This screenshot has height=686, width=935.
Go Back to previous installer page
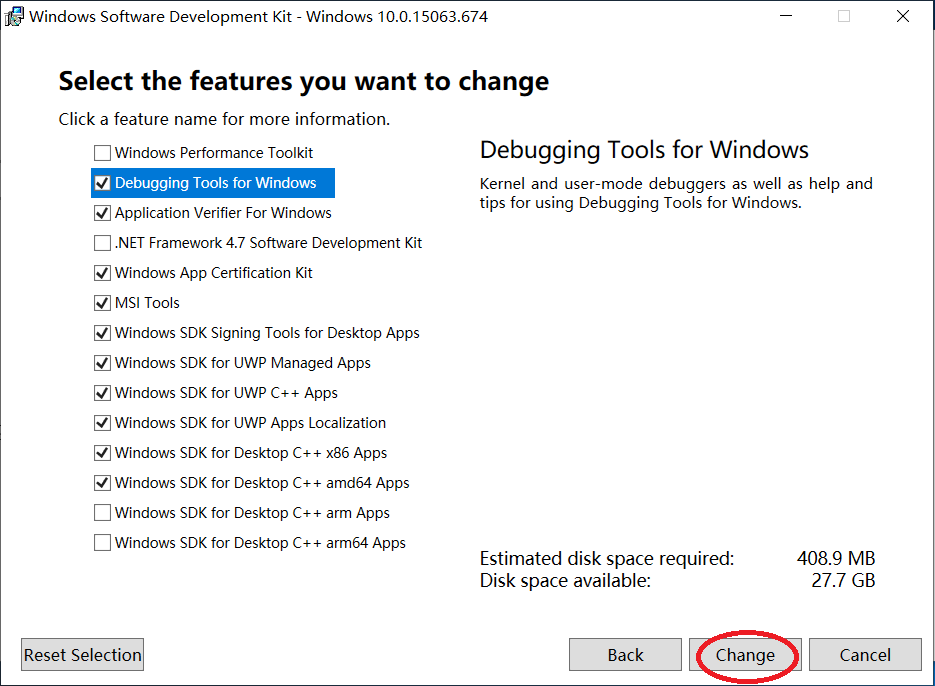click(625, 655)
